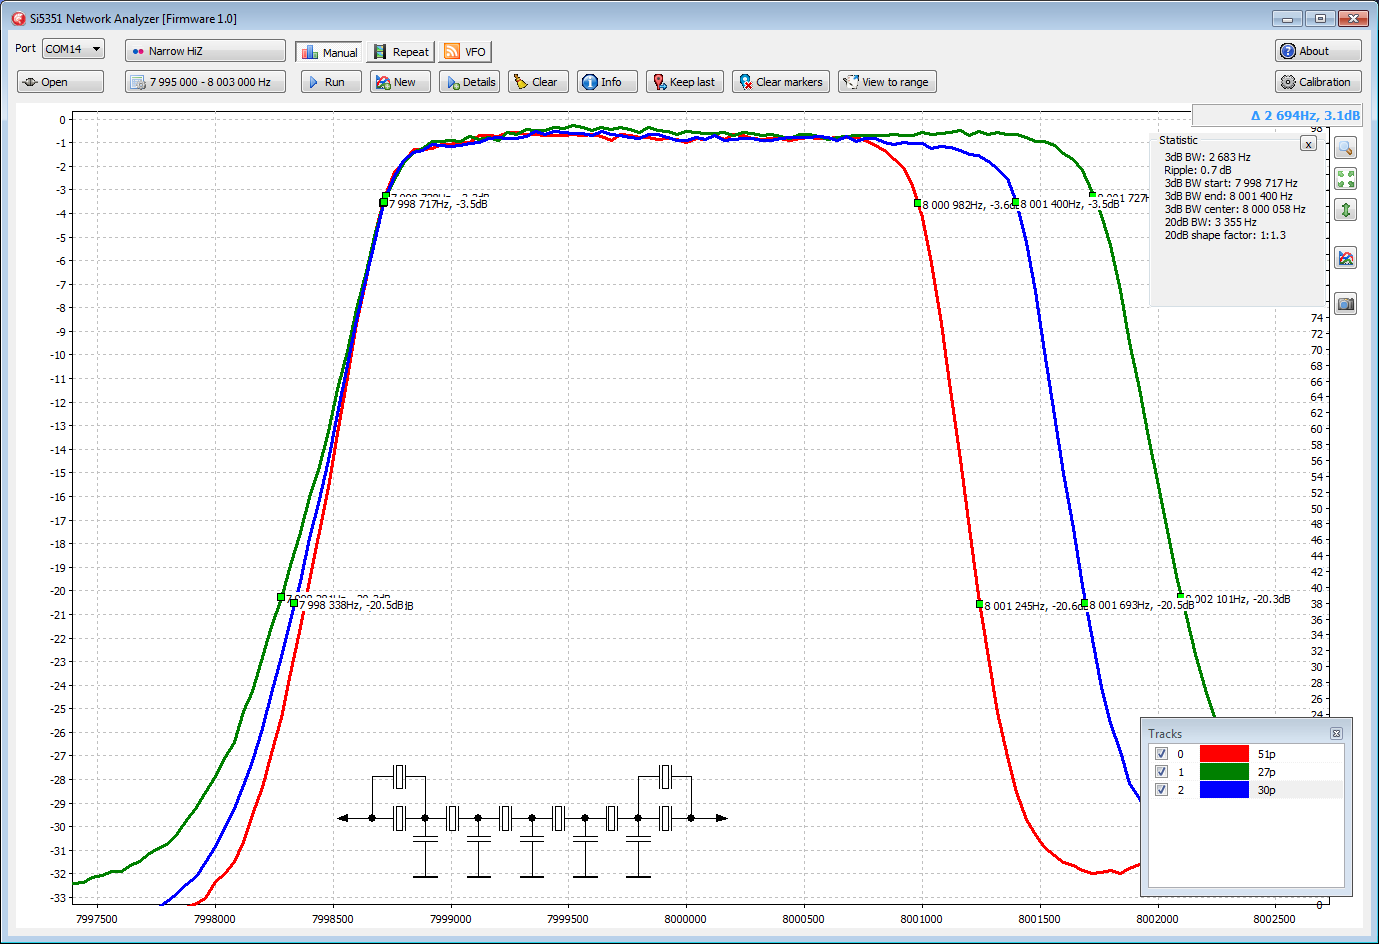Take a snapshot with the camera icon
The width and height of the screenshot is (1379, 944).
(1346, 304)
